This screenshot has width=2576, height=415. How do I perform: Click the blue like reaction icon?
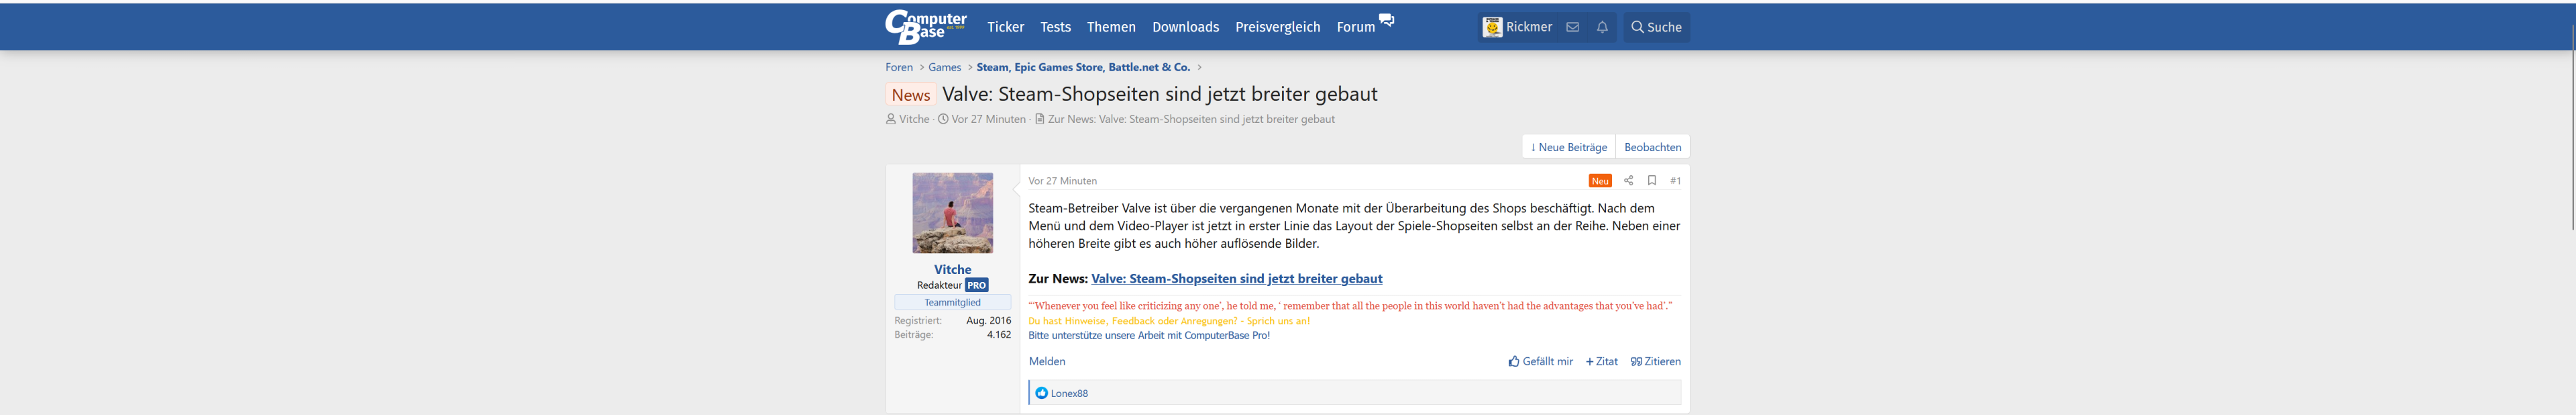(x=1041, y=393)
